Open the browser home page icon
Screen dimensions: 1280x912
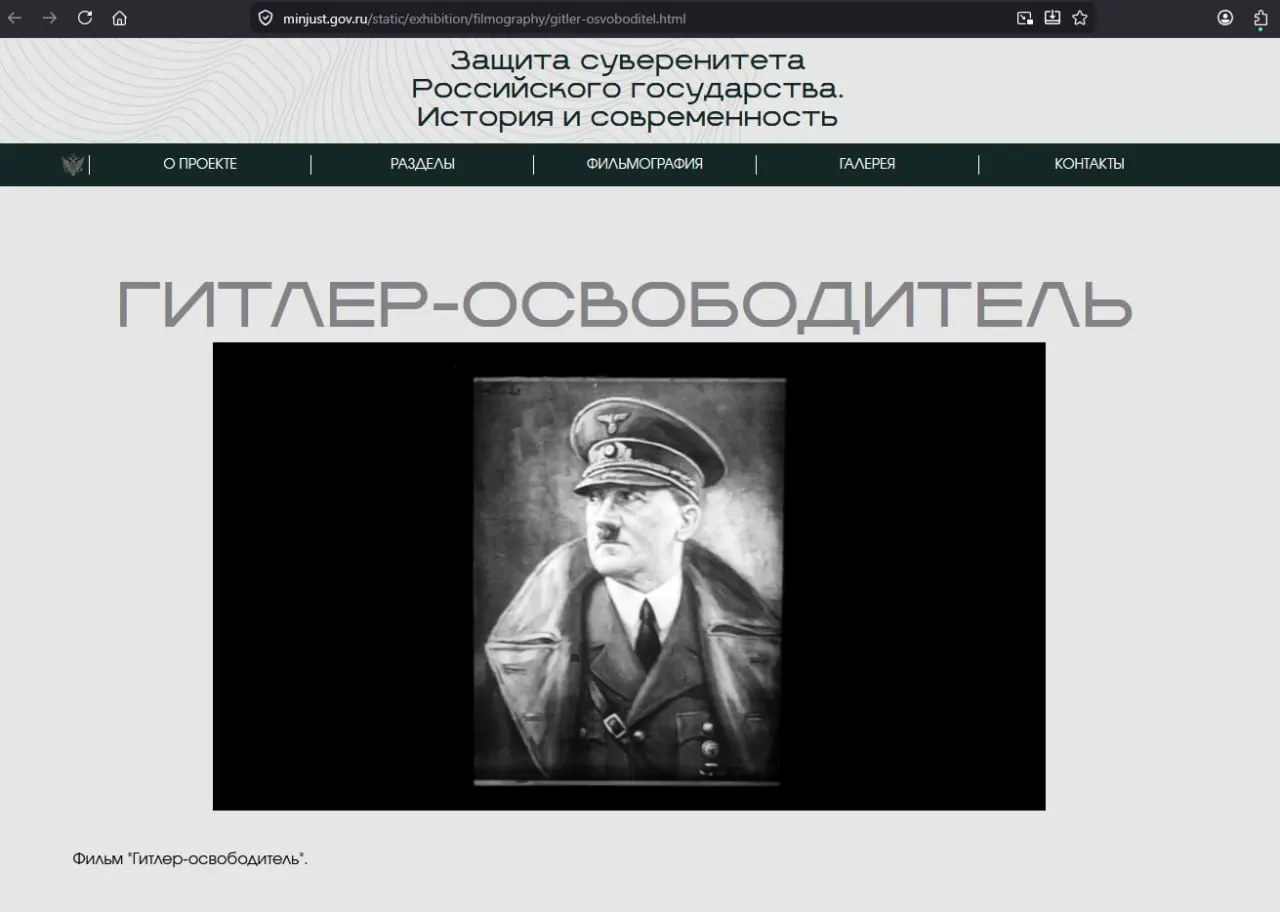(x=120, y=18)
